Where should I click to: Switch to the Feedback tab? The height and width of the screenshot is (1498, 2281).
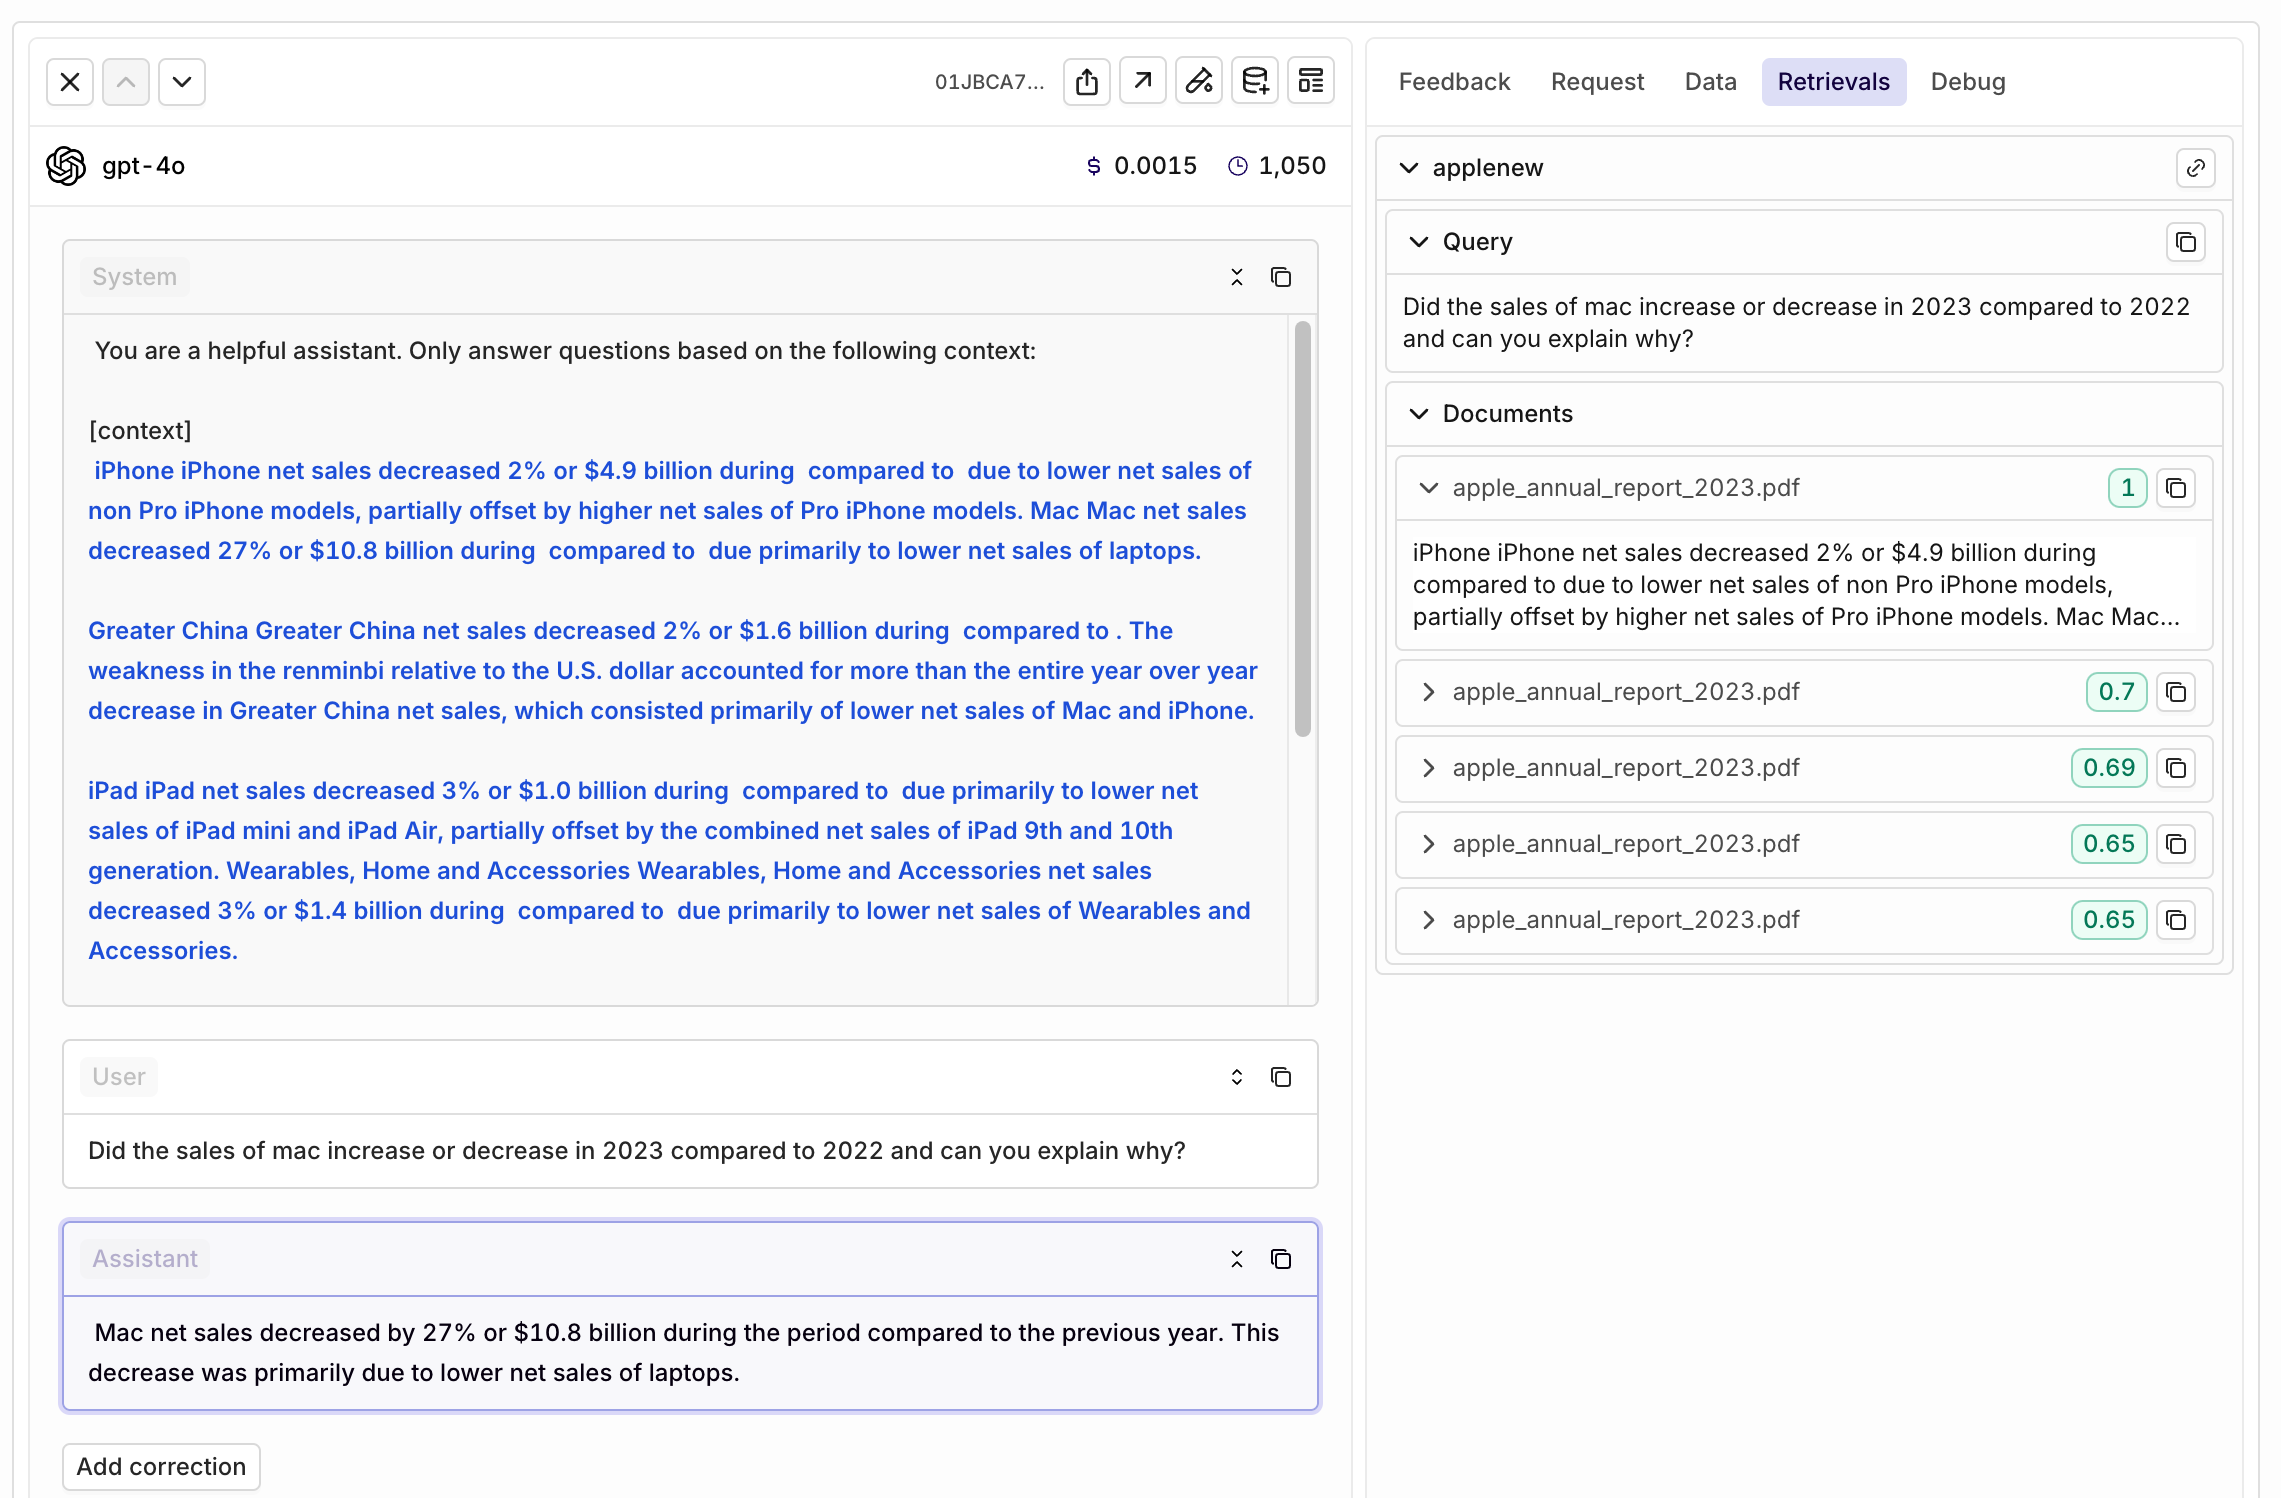pos(1454,82)
